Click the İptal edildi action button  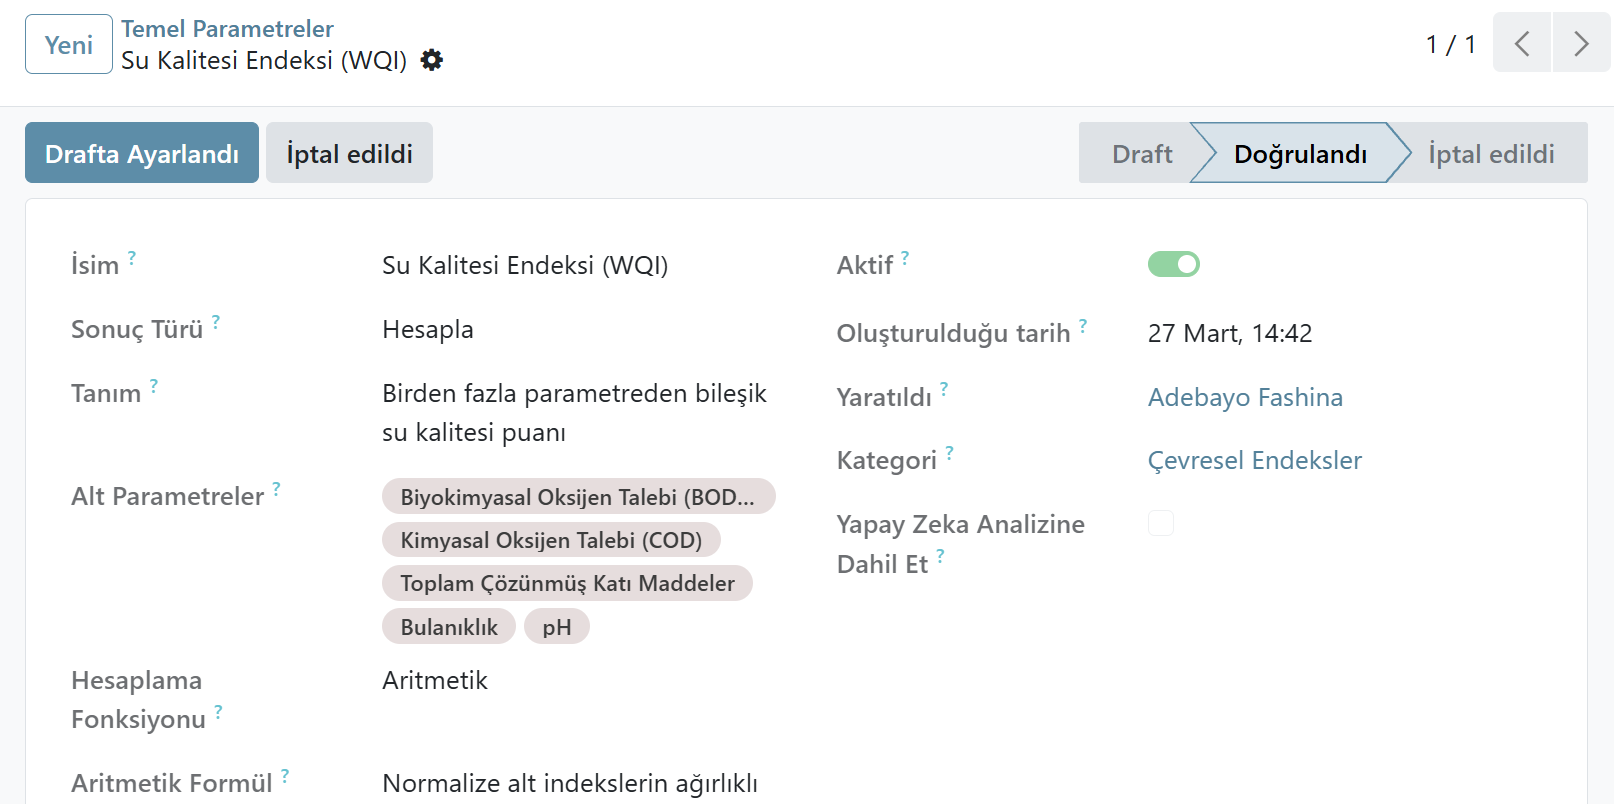(349, 153)
